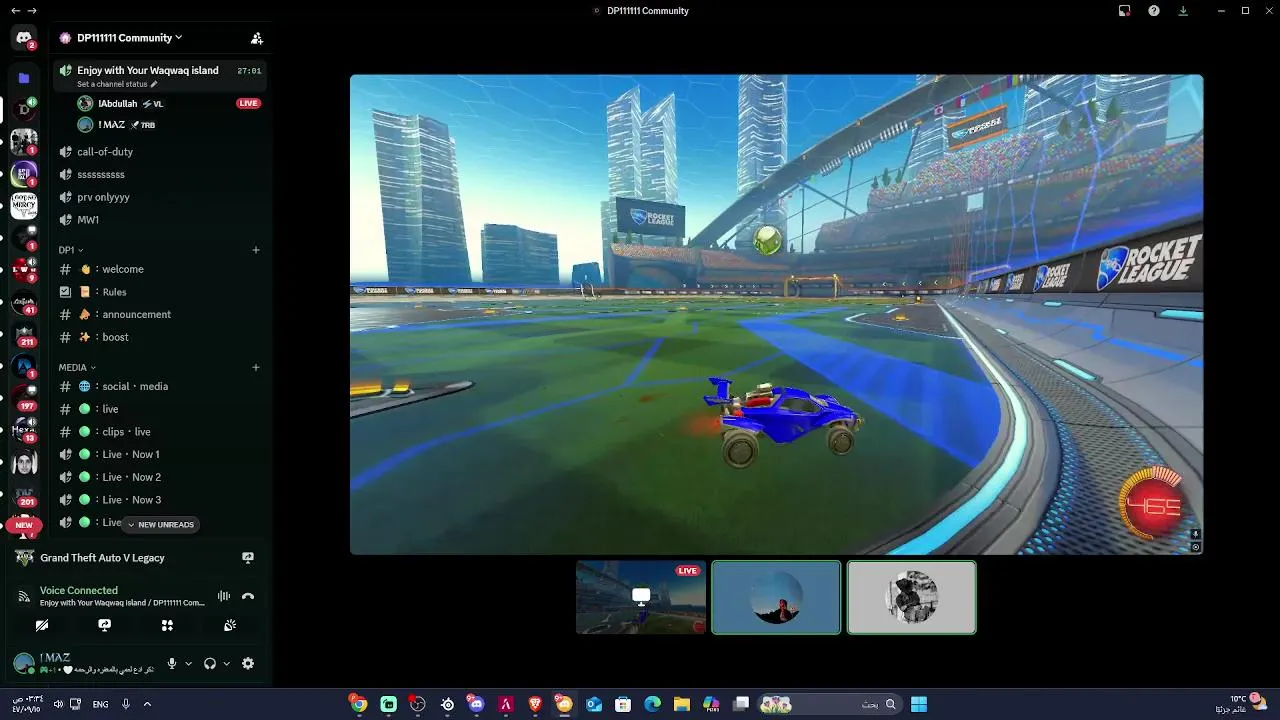Open the server folder icon in sidebar
1280x720 pixels.
coord(24,77)
